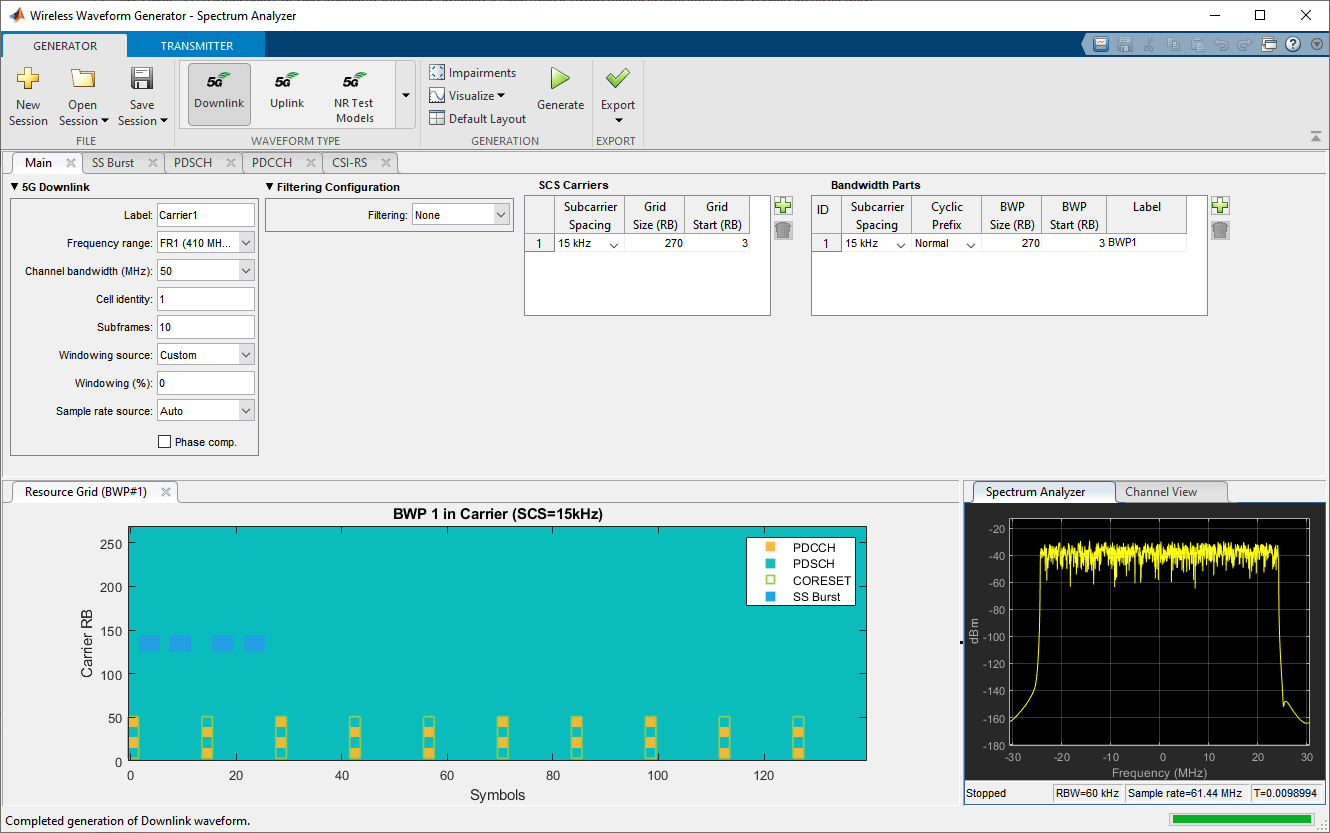
Task: Choose NR Test Models waveform
Action: pos(354,93)
